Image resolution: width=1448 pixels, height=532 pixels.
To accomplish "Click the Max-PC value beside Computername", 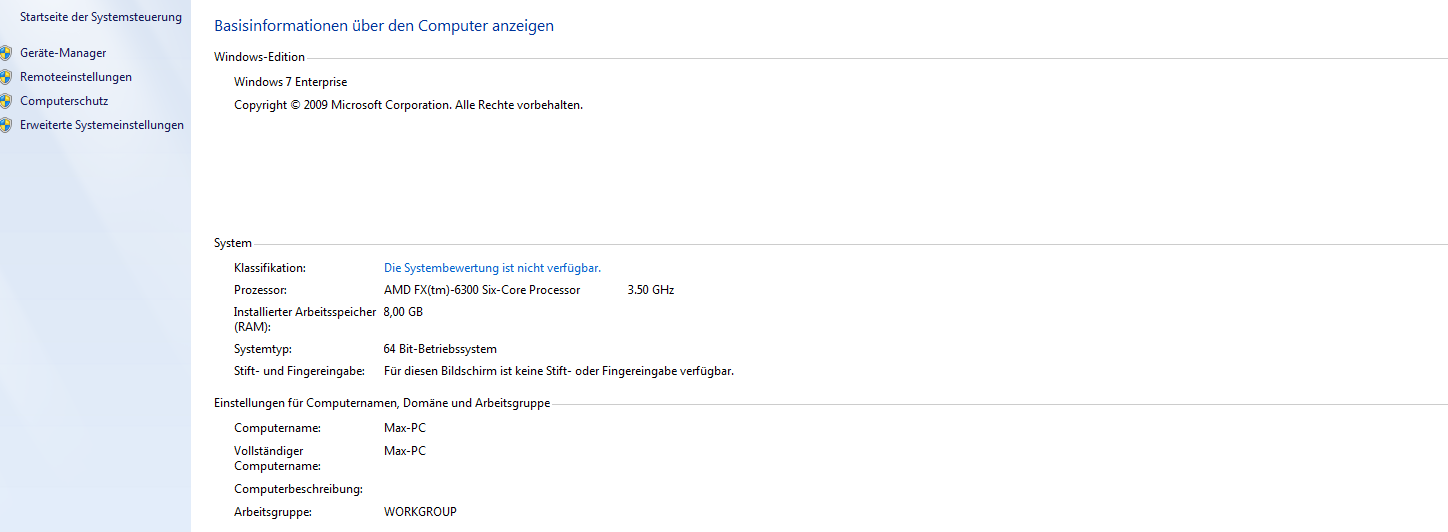I will (405, 428).
